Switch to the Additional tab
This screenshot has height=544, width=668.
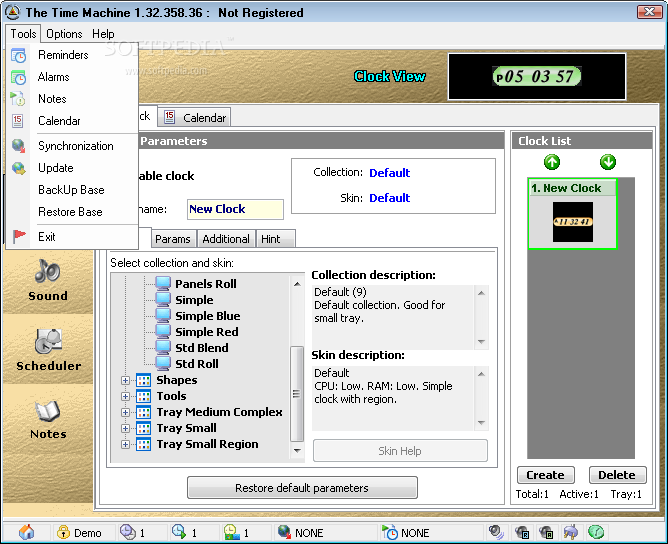226,239
